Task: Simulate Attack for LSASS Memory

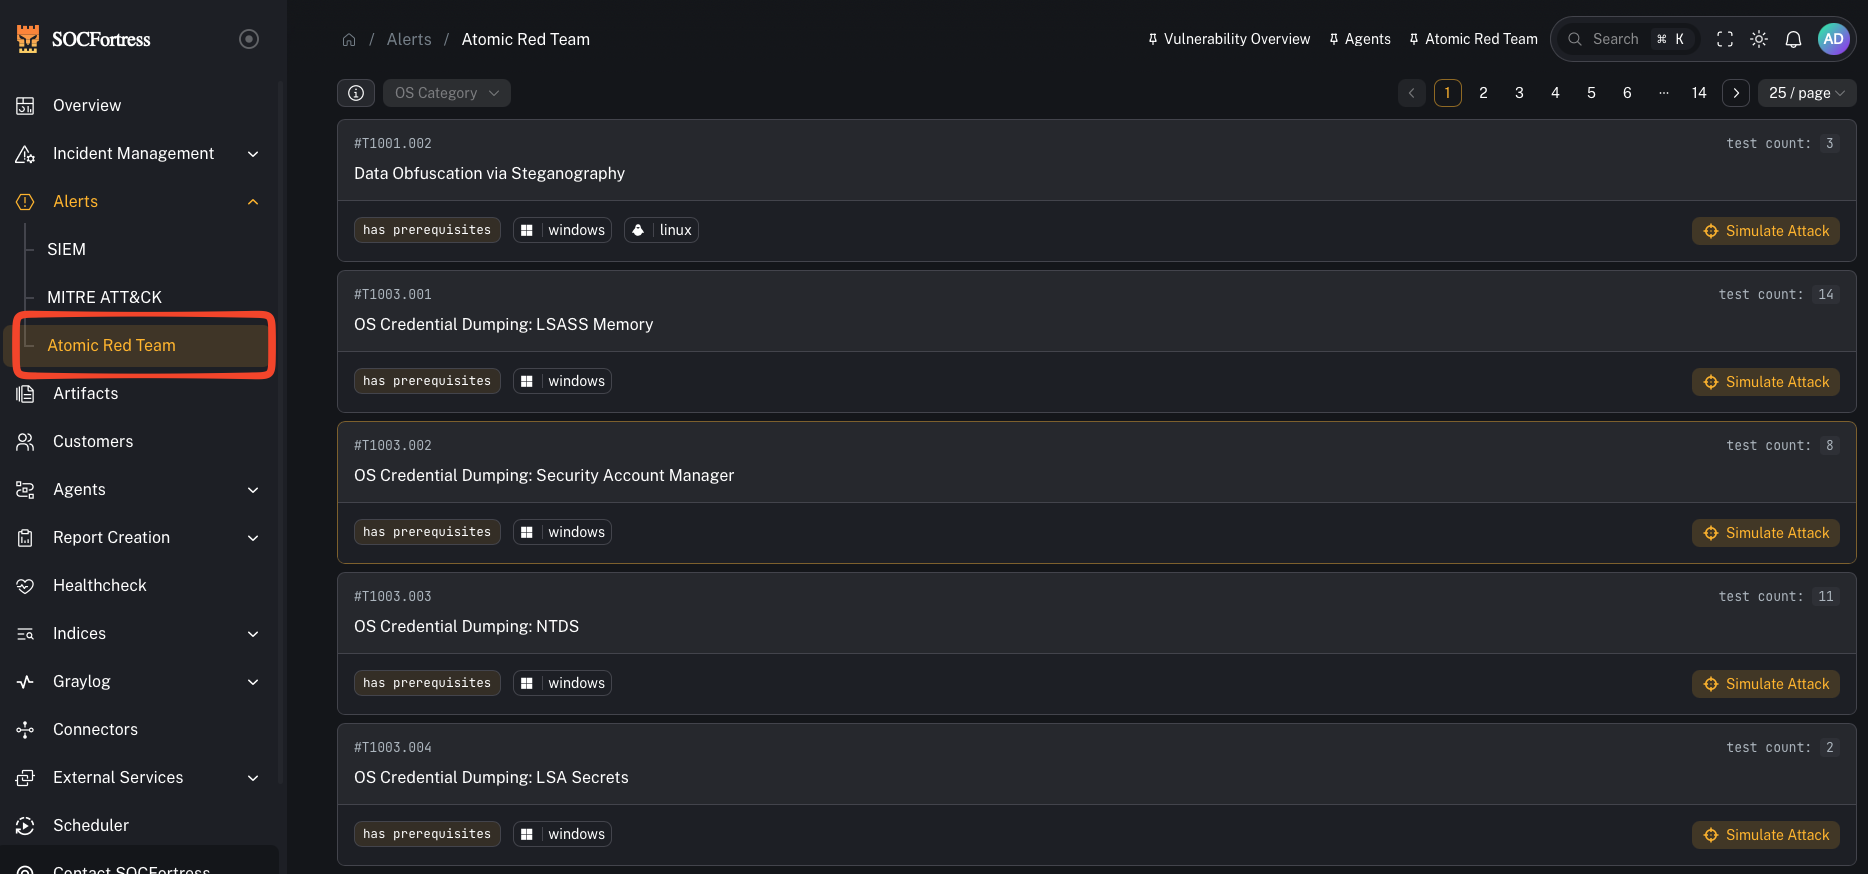Action: click(1766, 382)
